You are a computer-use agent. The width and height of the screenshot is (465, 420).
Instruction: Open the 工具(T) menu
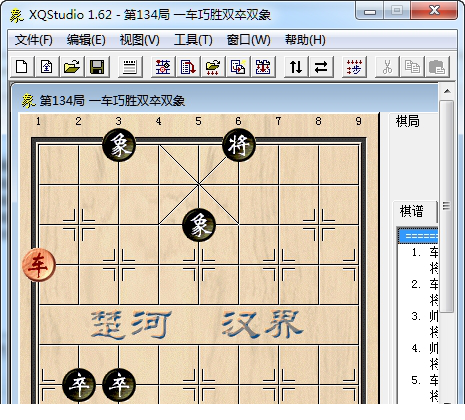tap(193, 40)
